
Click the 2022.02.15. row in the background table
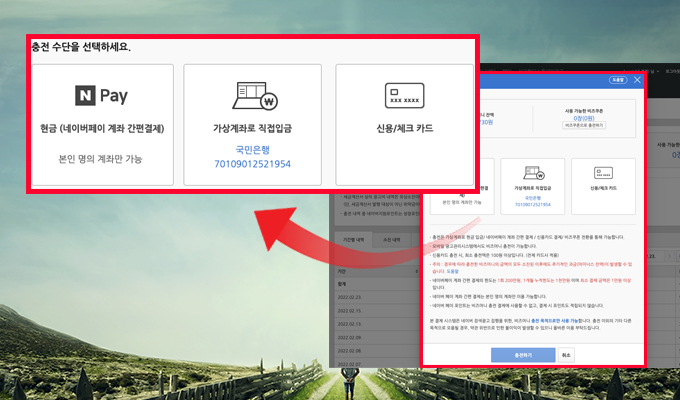[376, 311]
